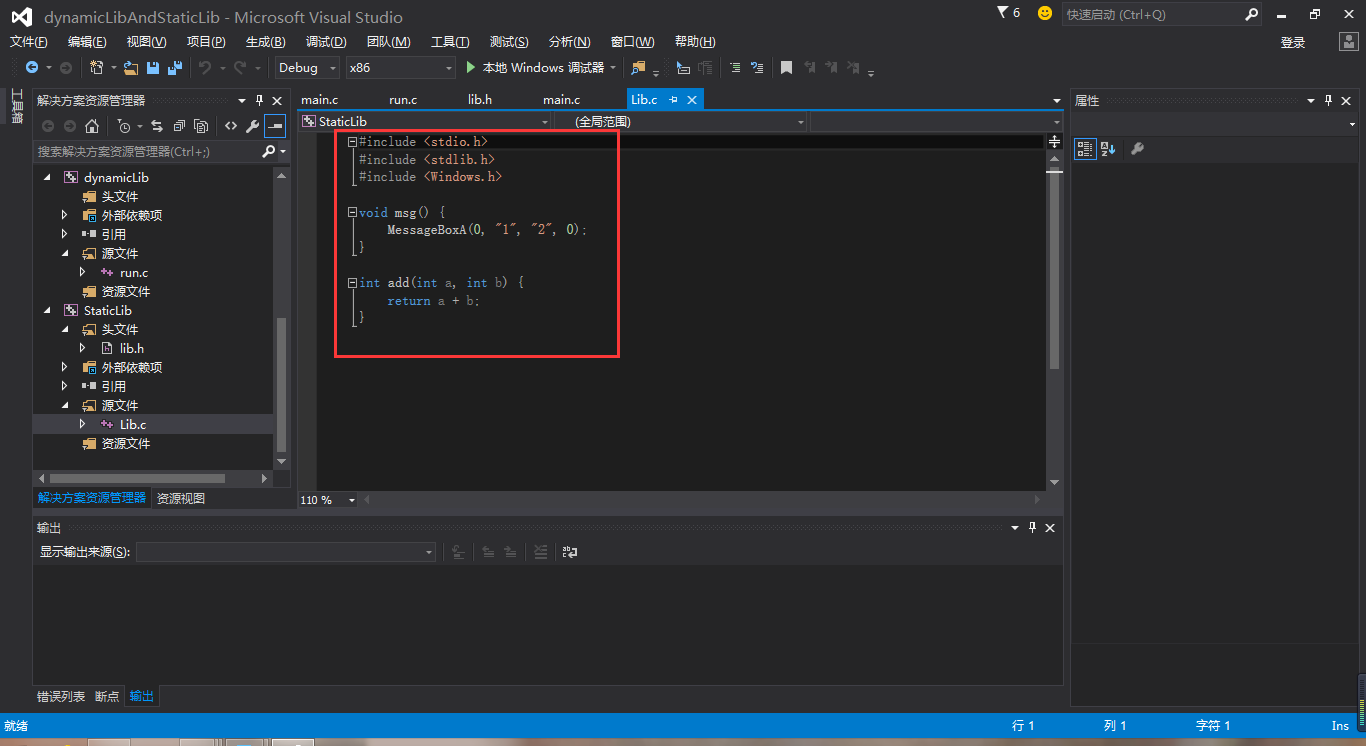Click the Save All toolbar icon
The width and height of the screenshot is (1366, 746).
[x=175, y=68]
